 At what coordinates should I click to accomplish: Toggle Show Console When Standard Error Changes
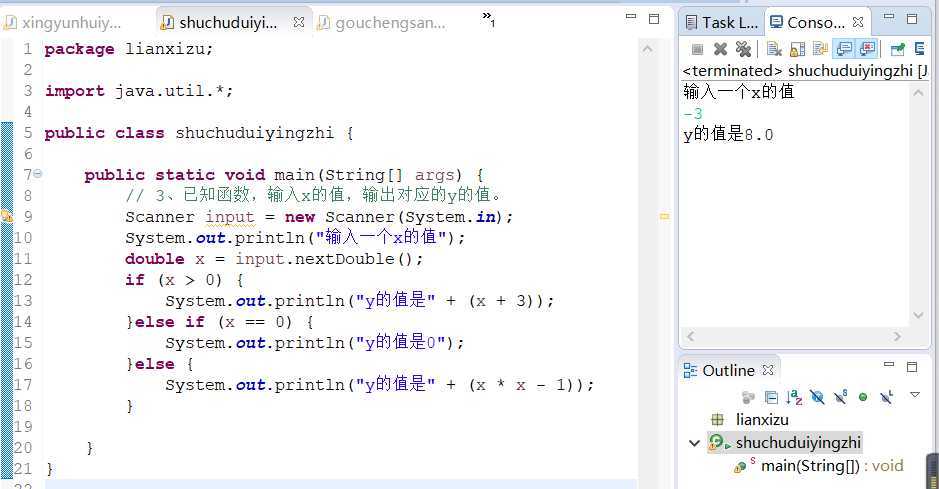point(867,48)
